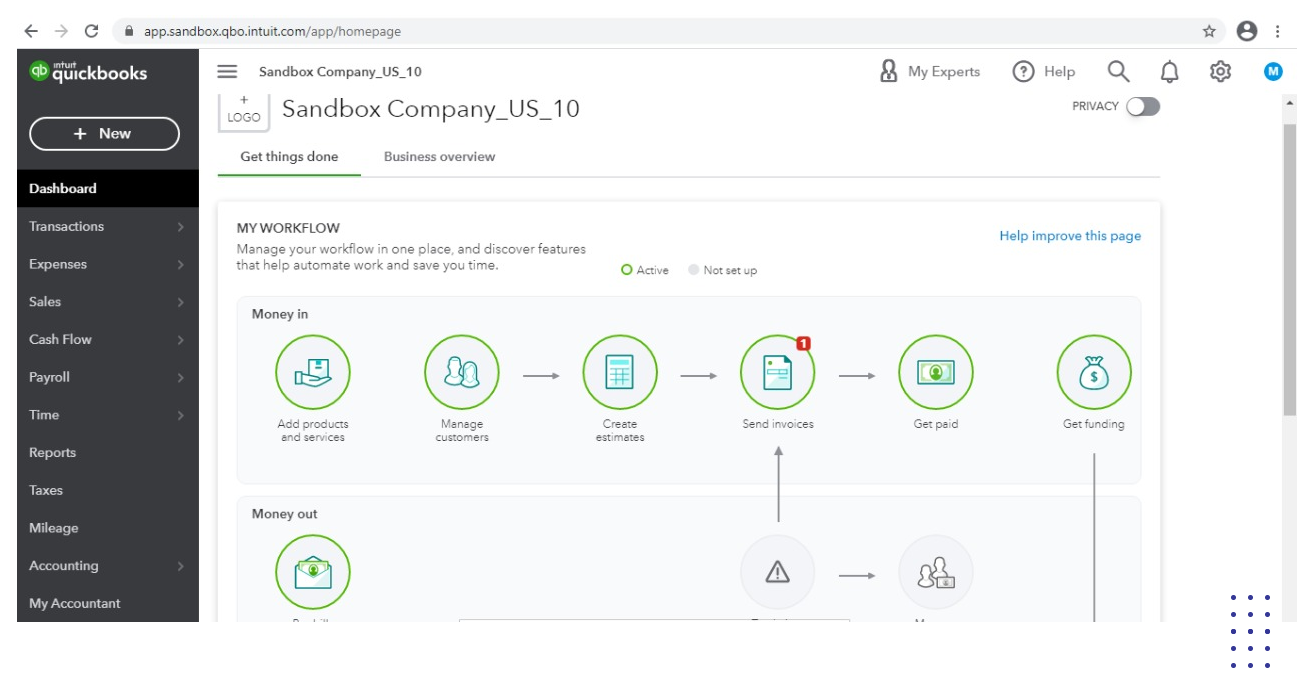
Task: Click the pay bills envelope icon in Money out
Action: coord(313,572)
